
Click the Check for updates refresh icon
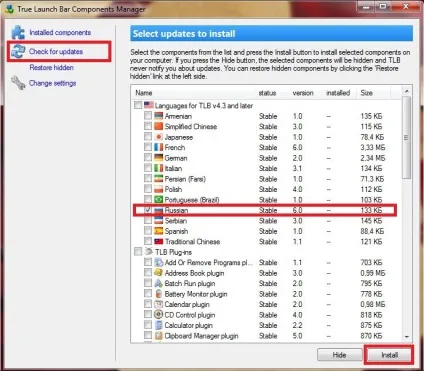(x=18, y=51)
